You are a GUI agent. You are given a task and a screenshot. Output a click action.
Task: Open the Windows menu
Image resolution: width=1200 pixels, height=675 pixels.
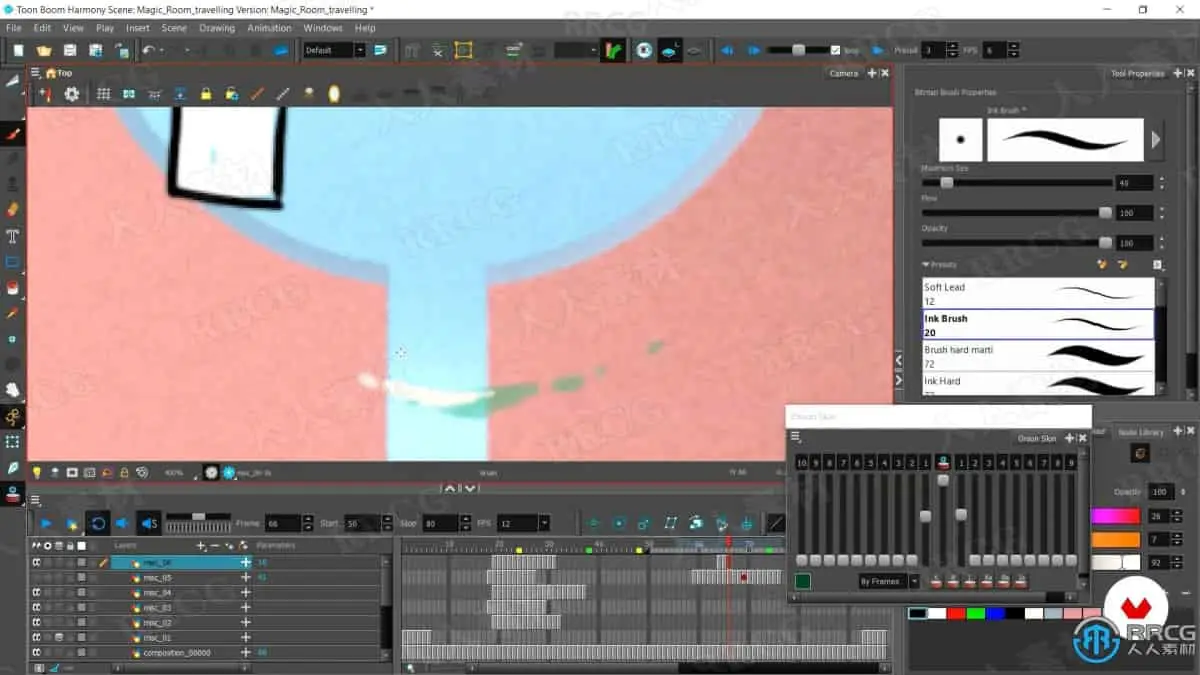click(x=323, y=28)
